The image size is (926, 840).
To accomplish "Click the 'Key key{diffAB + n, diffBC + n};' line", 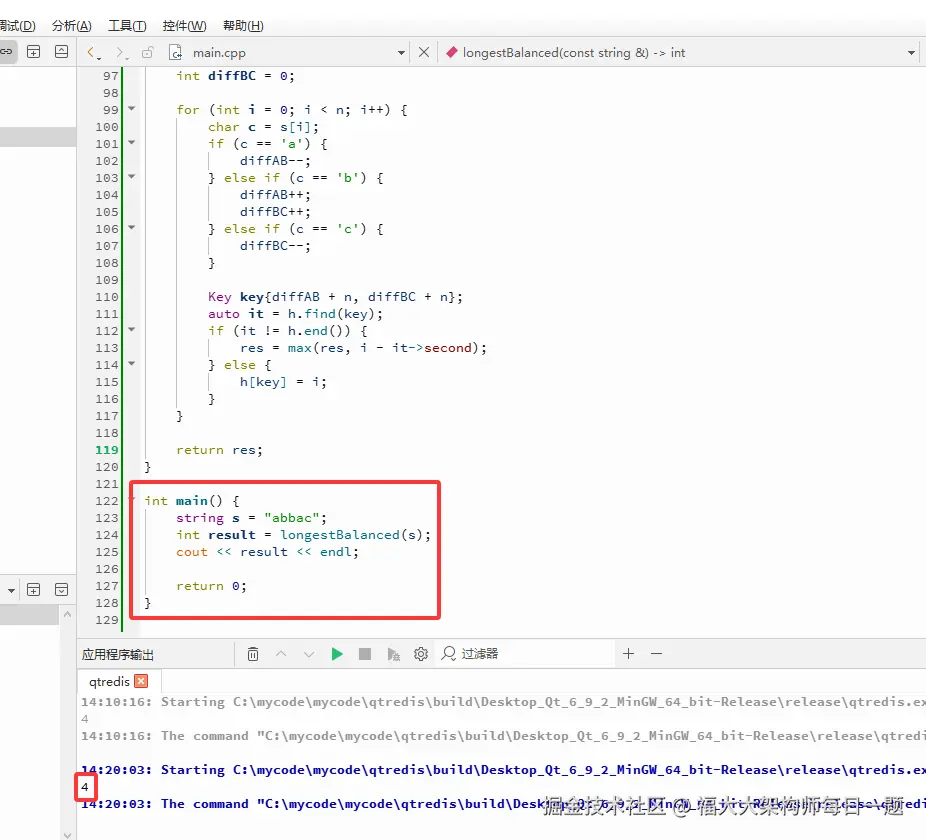I will click(x=335, y=297).
